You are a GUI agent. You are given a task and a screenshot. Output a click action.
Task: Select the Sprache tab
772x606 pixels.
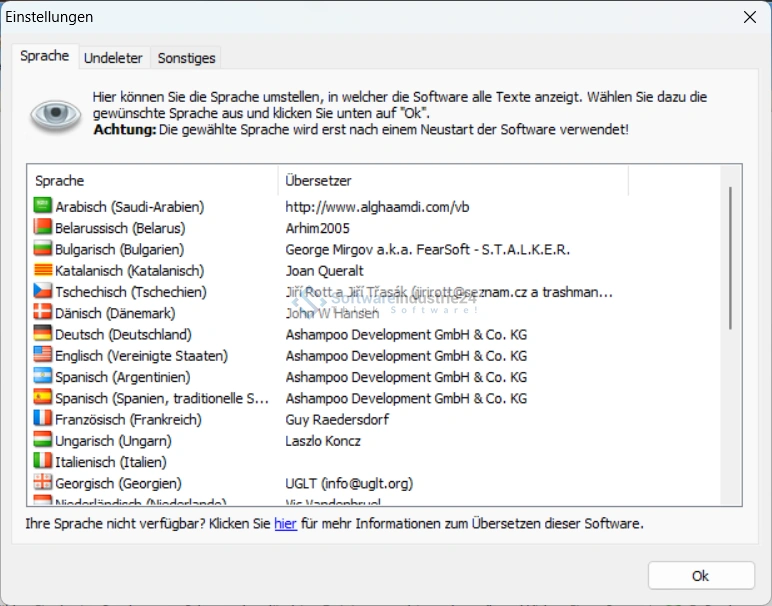click(45, 56)
